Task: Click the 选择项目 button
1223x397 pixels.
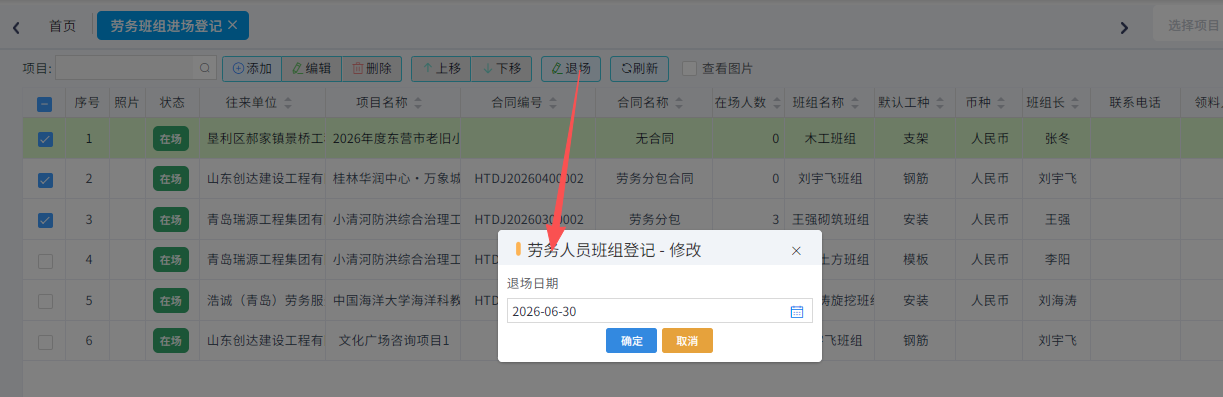Action: click(x=1188, y=26)
